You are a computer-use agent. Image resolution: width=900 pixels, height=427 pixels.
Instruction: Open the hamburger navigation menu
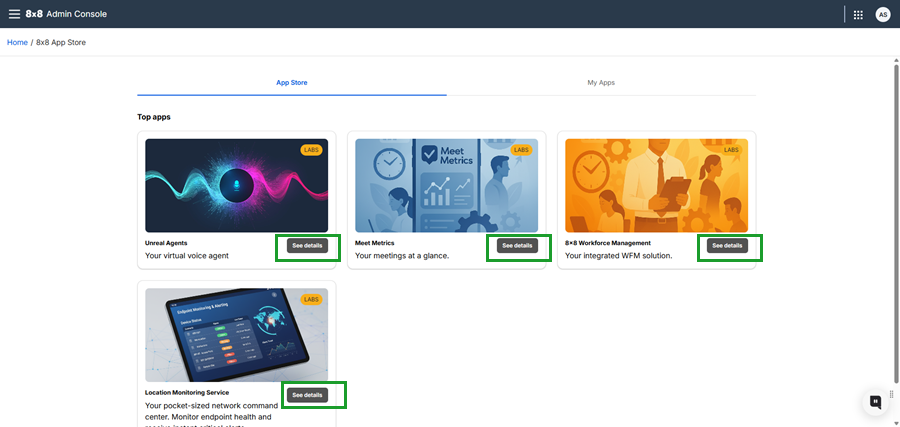pyautogui.click(x=14, y=14)
